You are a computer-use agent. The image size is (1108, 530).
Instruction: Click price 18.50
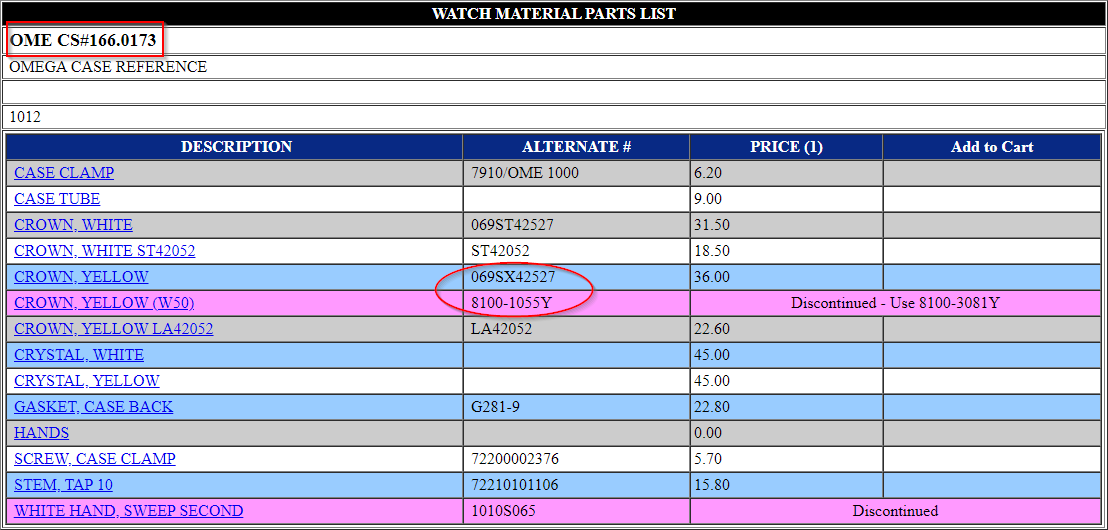pyautogui.click(x=713, y=251)
